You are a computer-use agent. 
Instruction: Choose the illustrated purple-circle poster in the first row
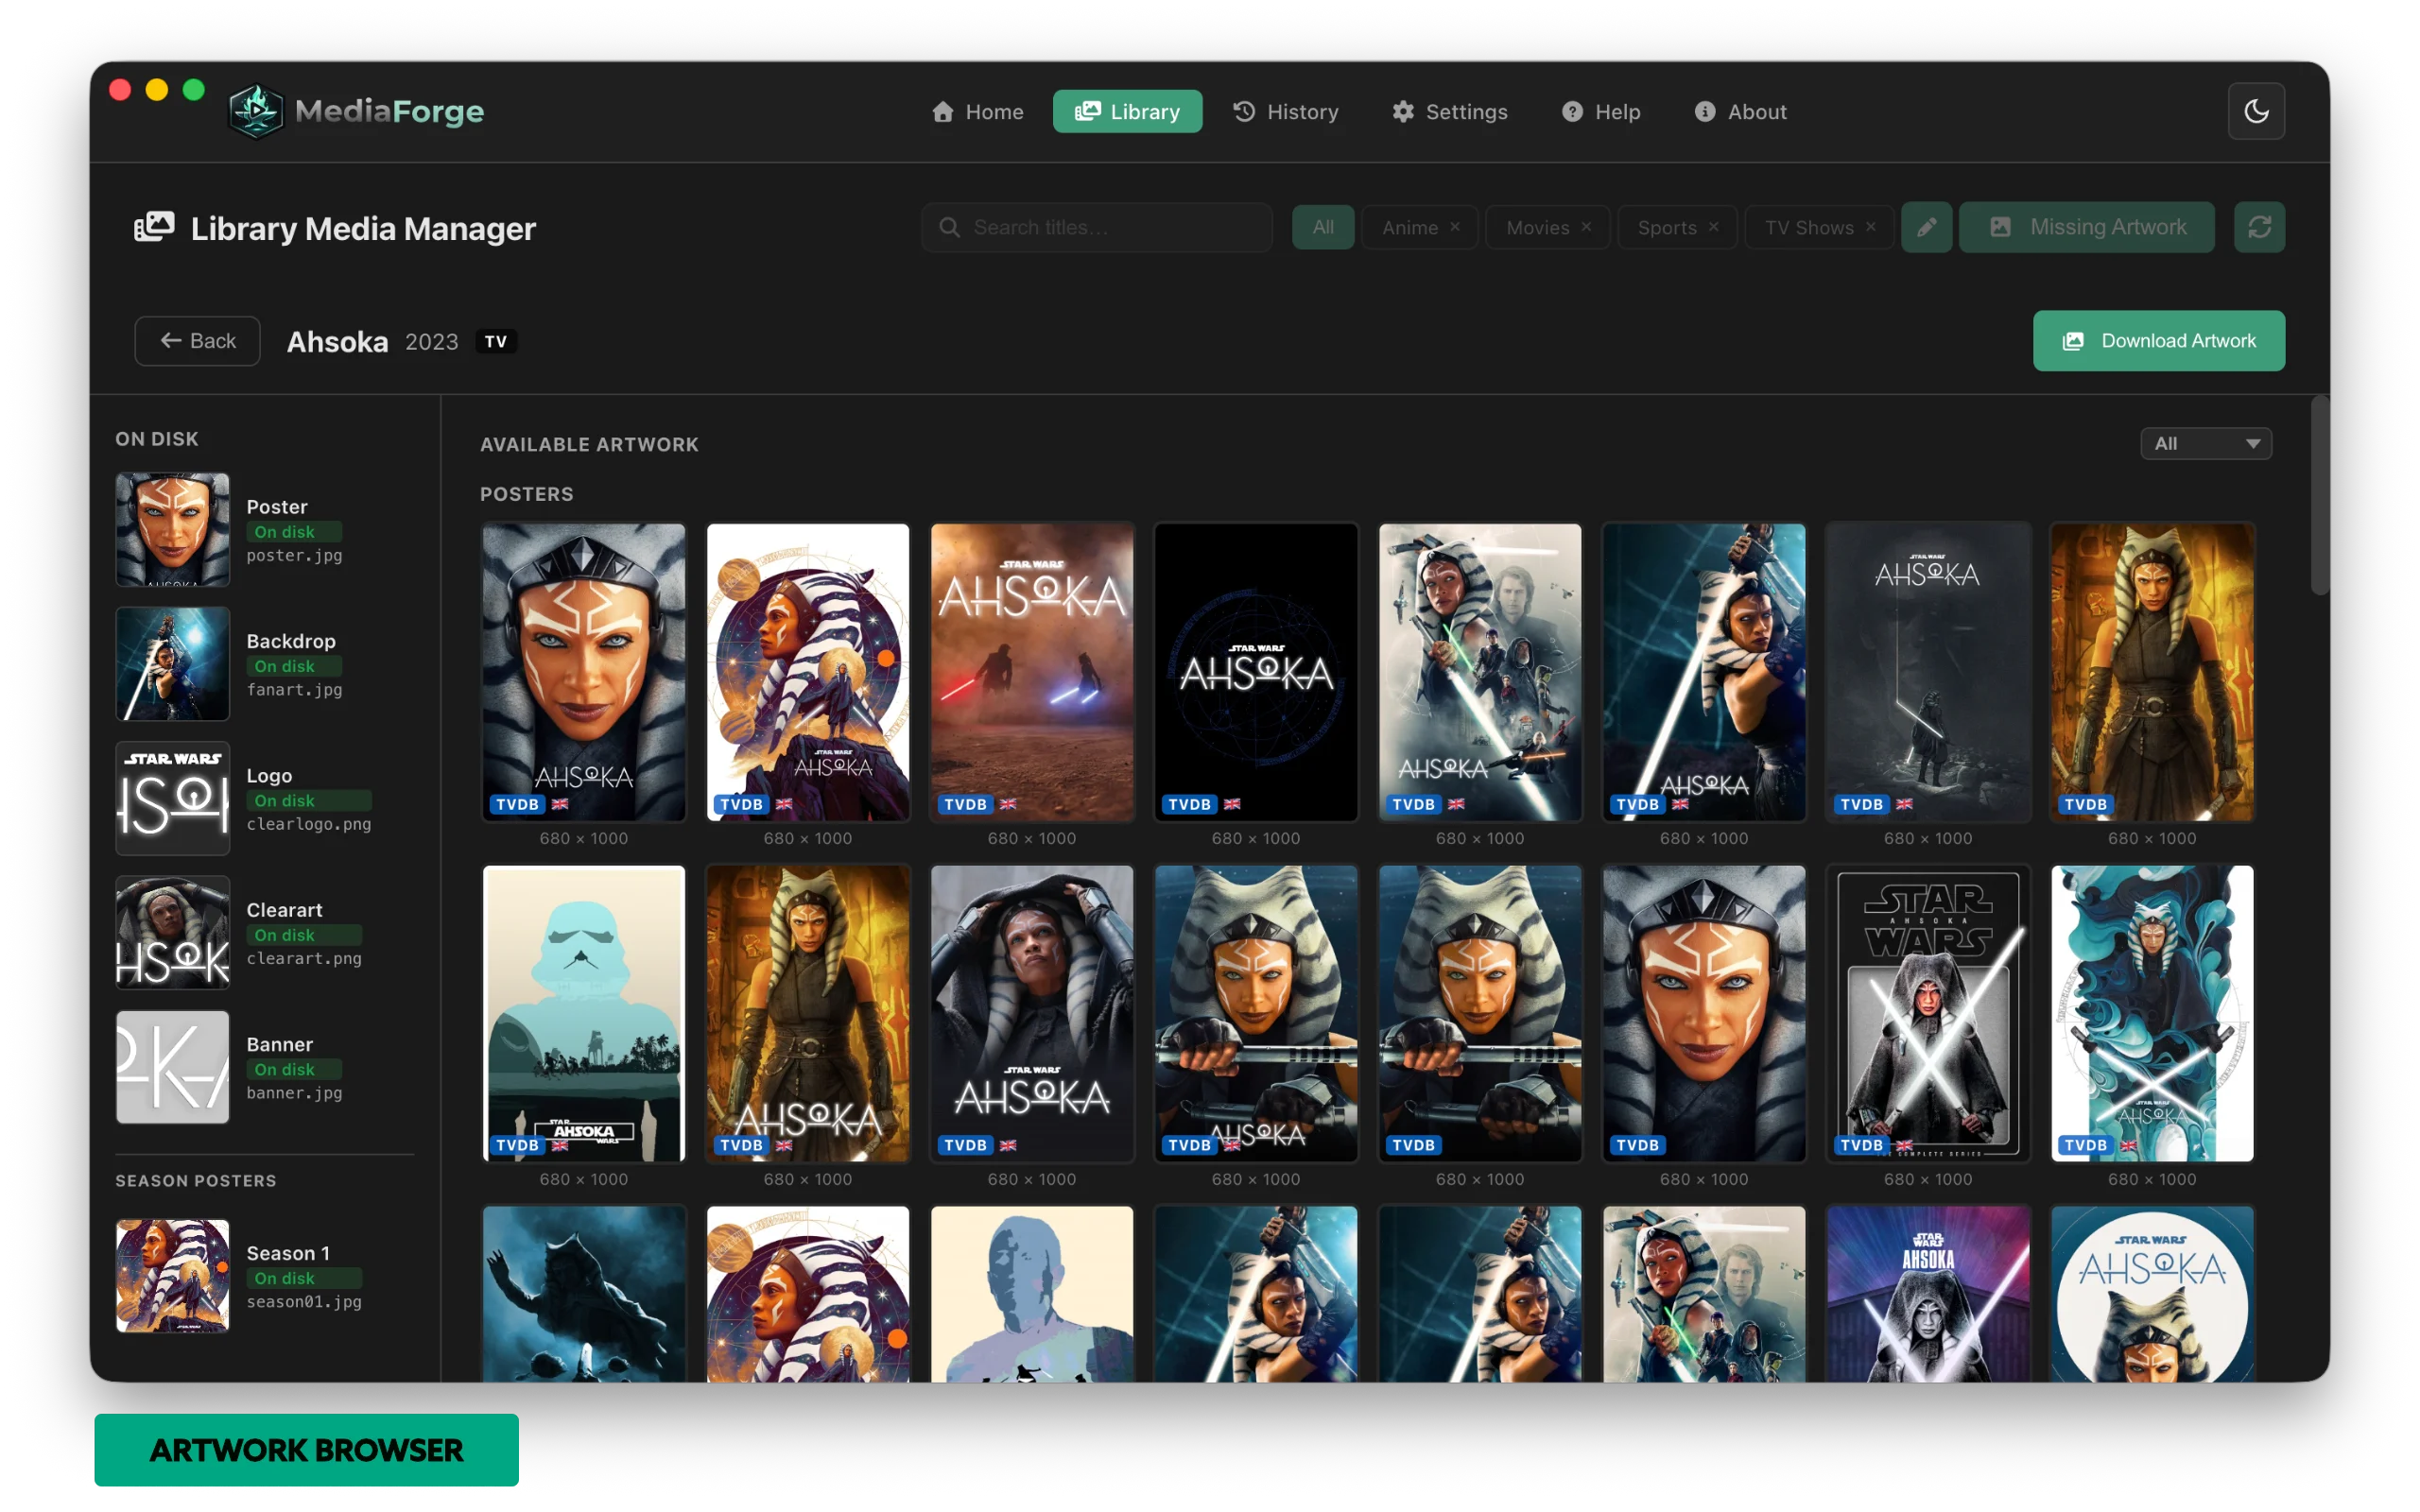click(x=808, y=672)
